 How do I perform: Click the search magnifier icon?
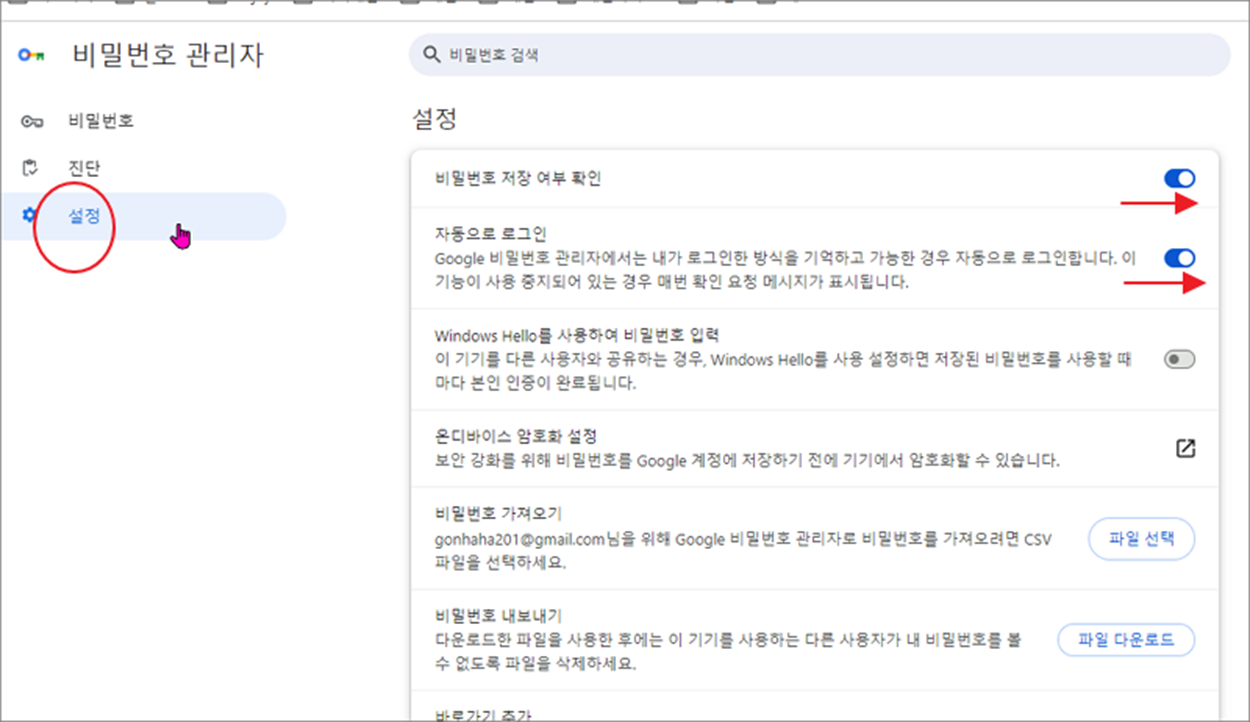[x=432, y=56]
